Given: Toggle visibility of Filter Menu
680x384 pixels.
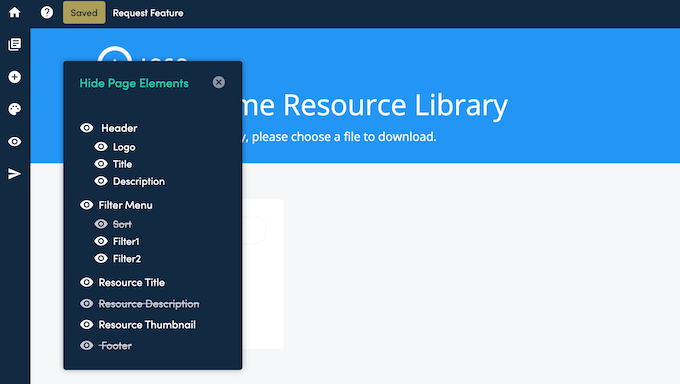Looking at the screenshot, I should click(x=87, y=205).
